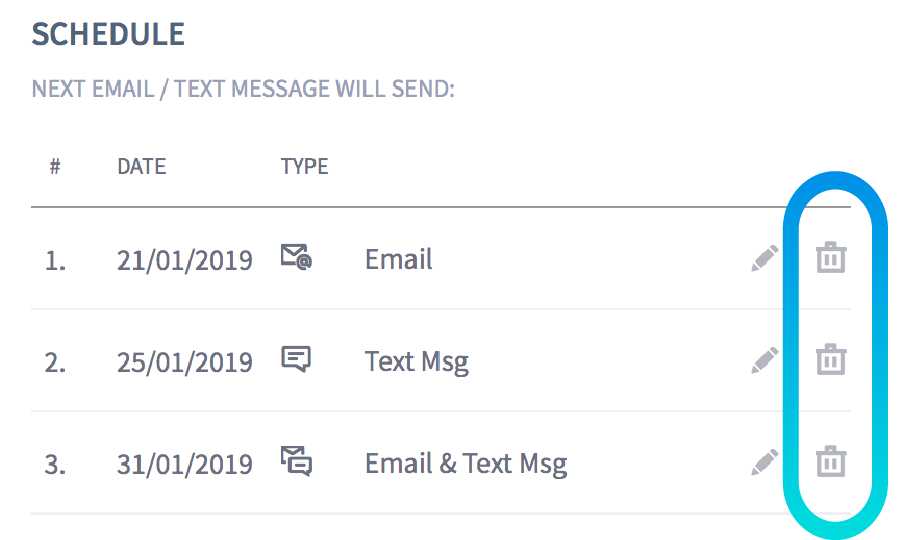Click the Email & Text Msg label
This screenshot has width=922, height=540.
point(465,464)
